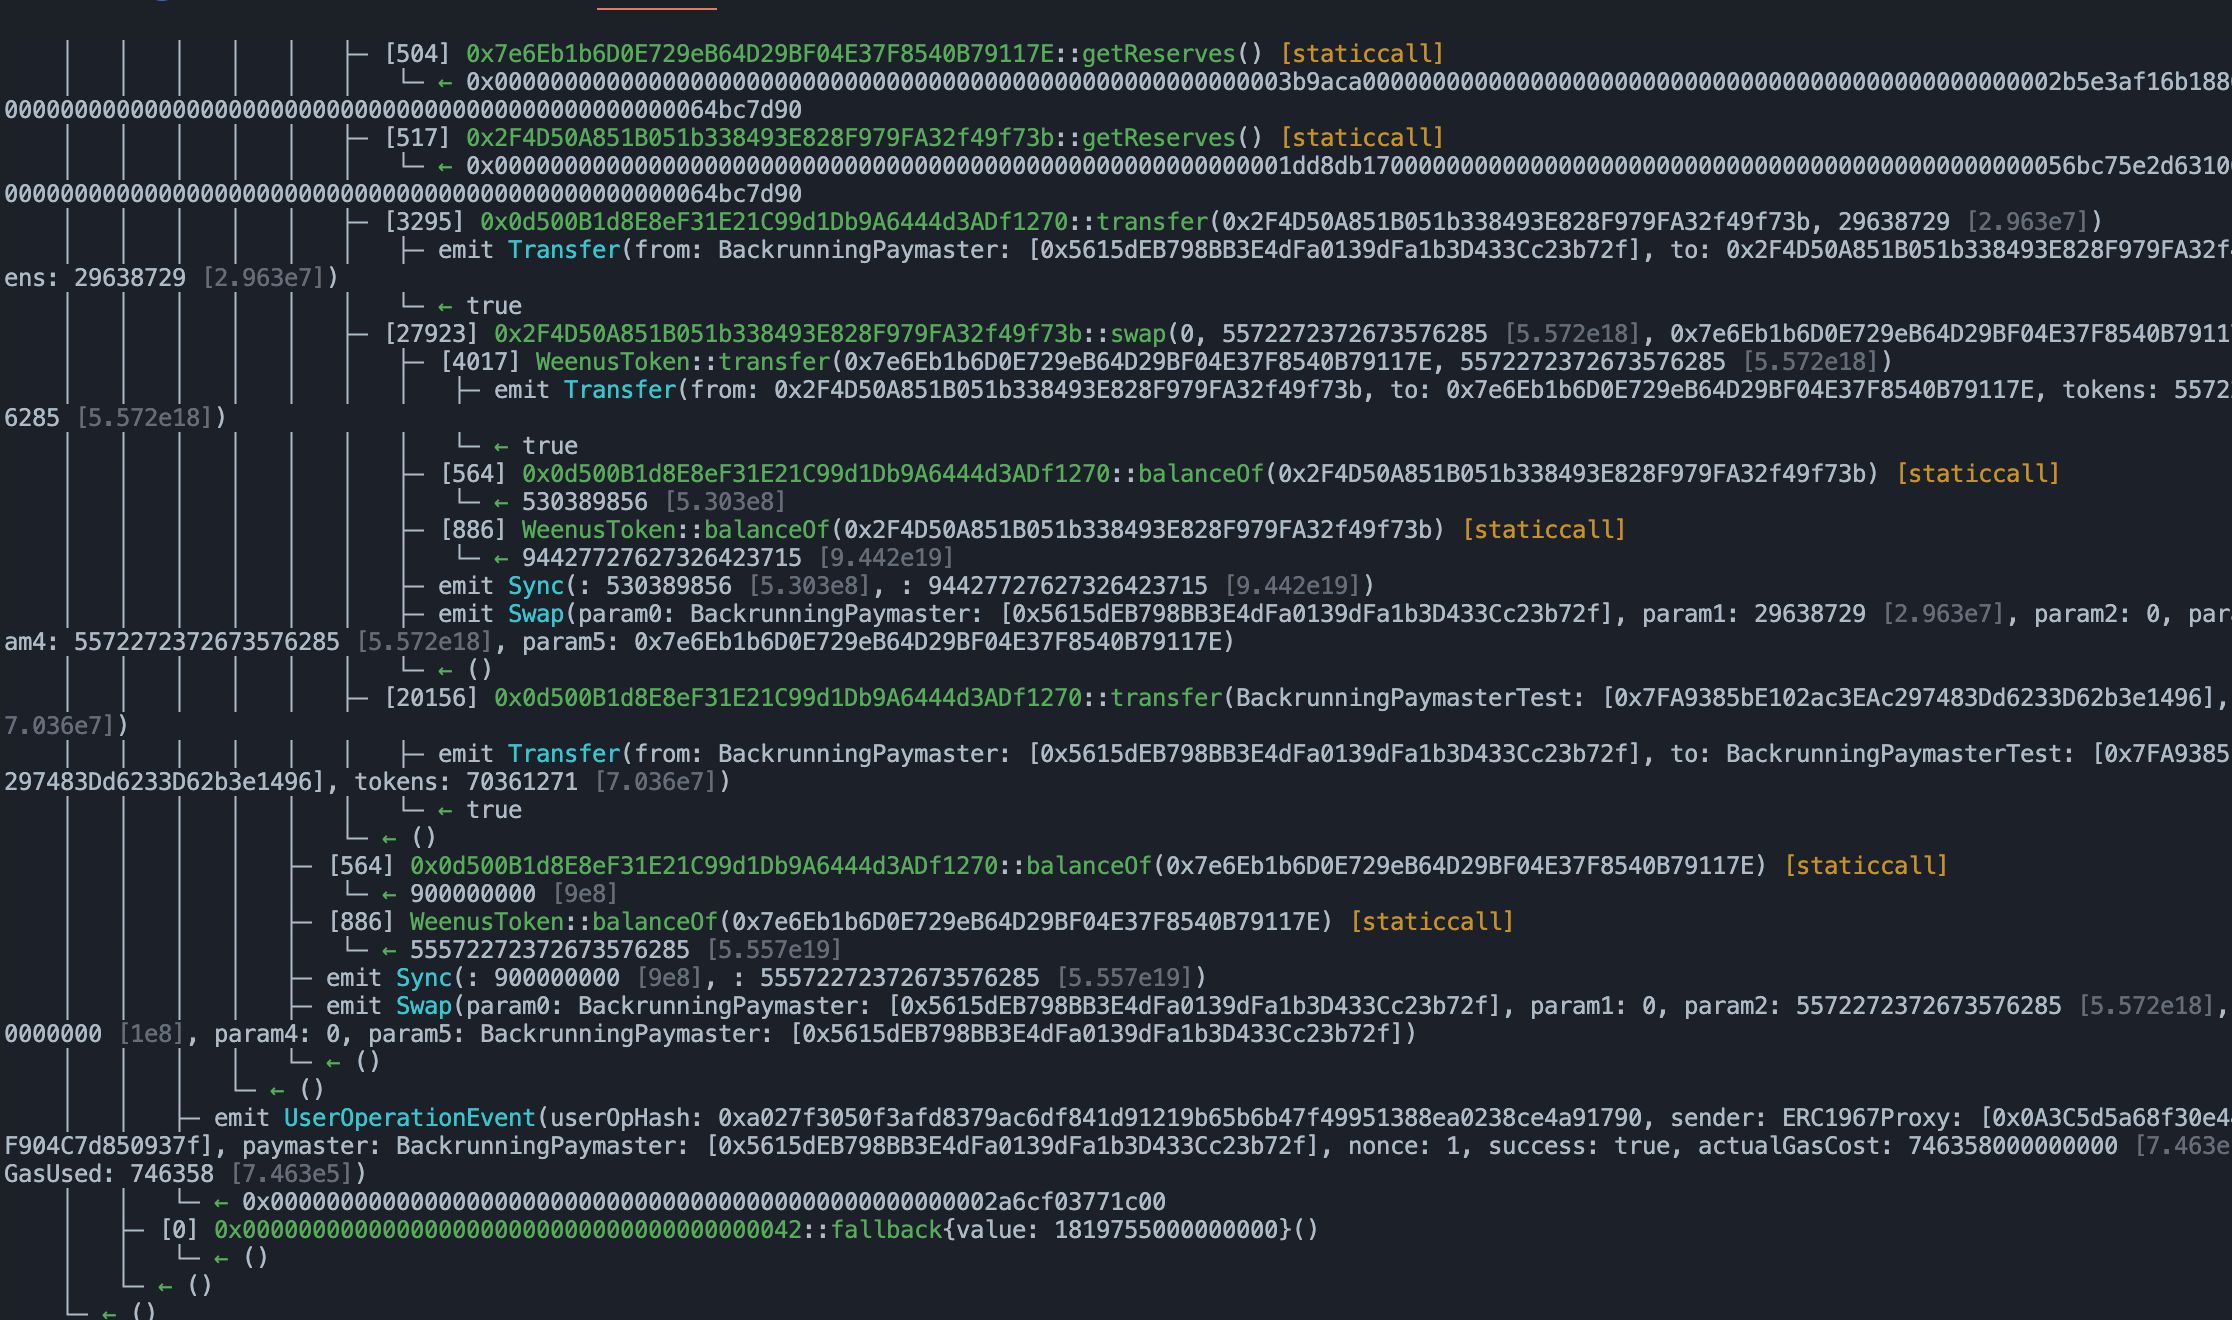Click the swap function name

[1138, 333]
